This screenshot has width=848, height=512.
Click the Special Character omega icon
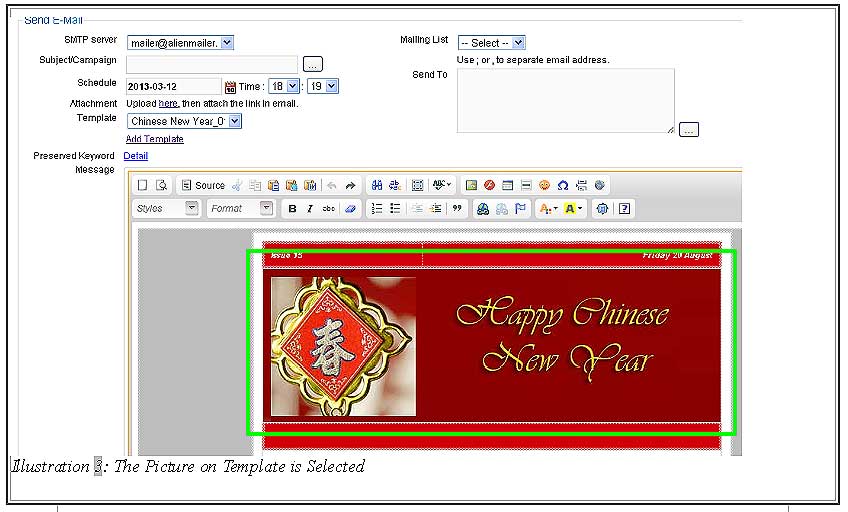click(x=563, y=185)
